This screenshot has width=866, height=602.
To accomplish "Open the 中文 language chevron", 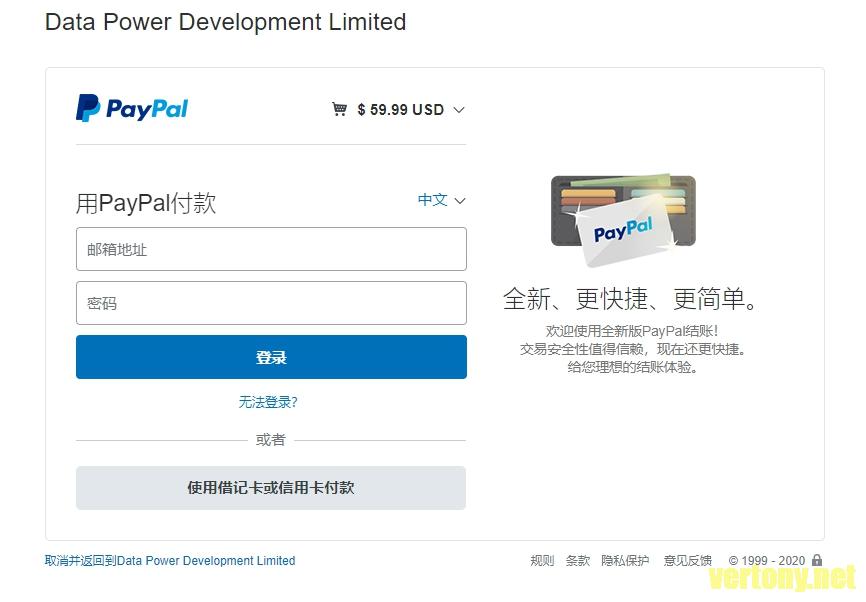I will [460, 200].
